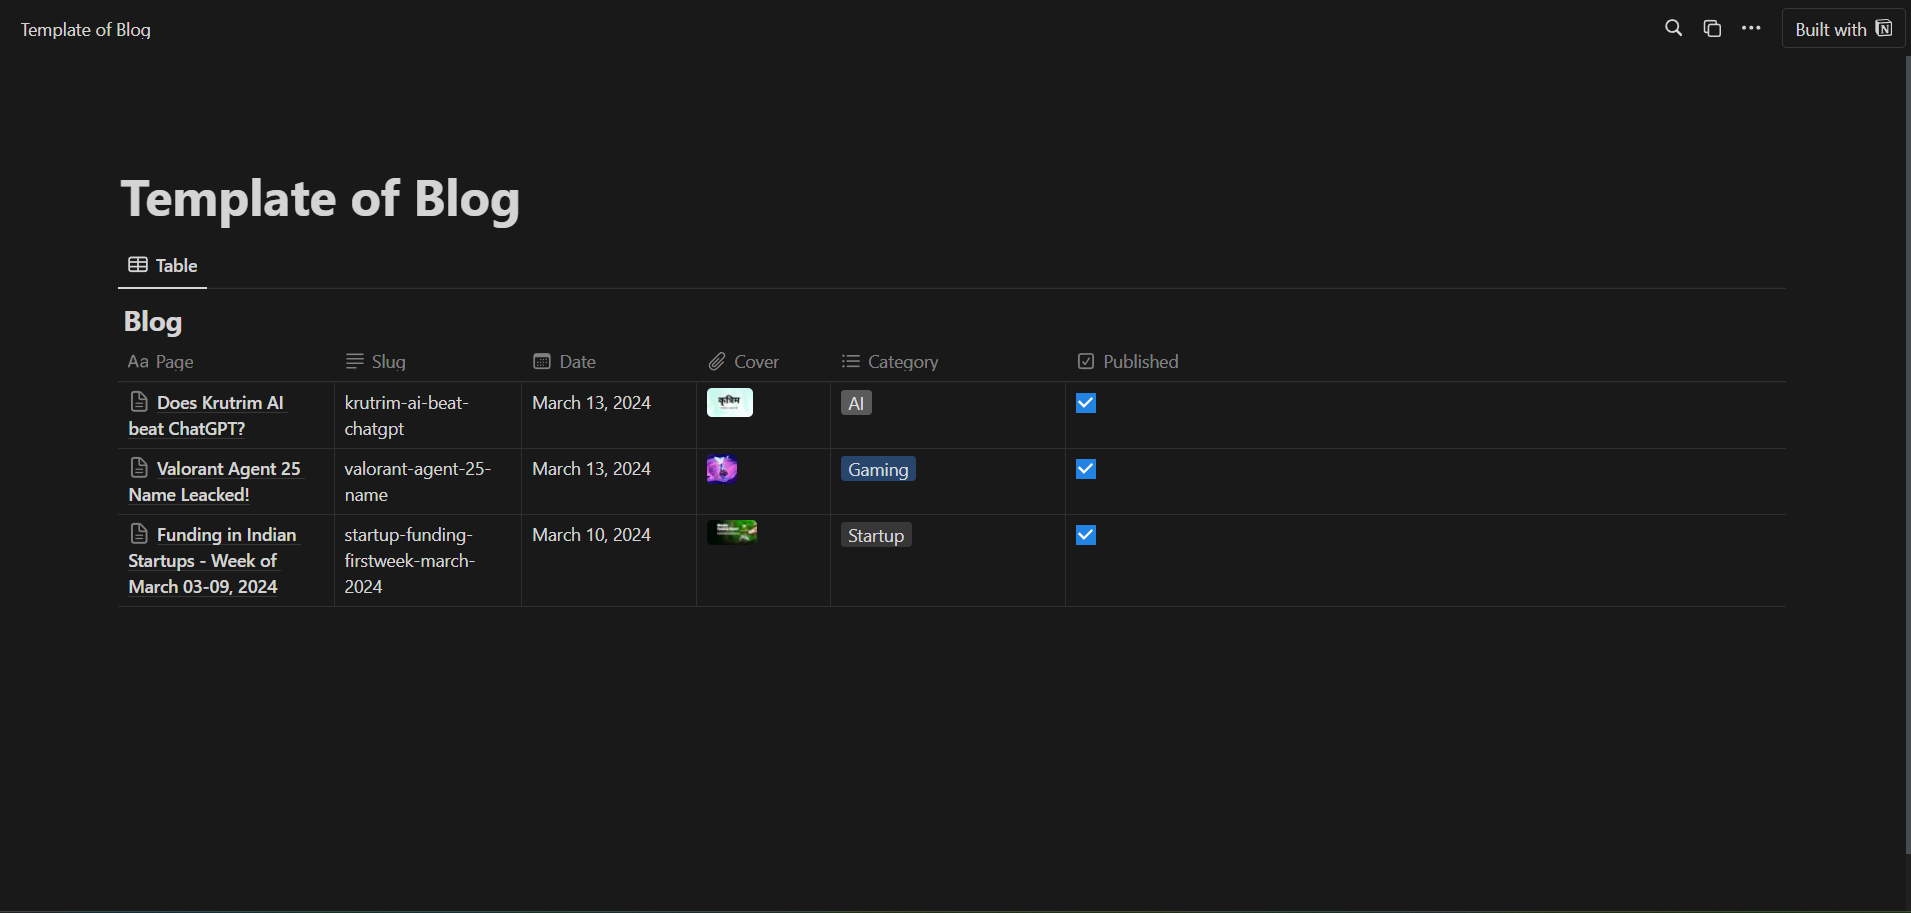Click the Gaming category tag

click(878, 469)
